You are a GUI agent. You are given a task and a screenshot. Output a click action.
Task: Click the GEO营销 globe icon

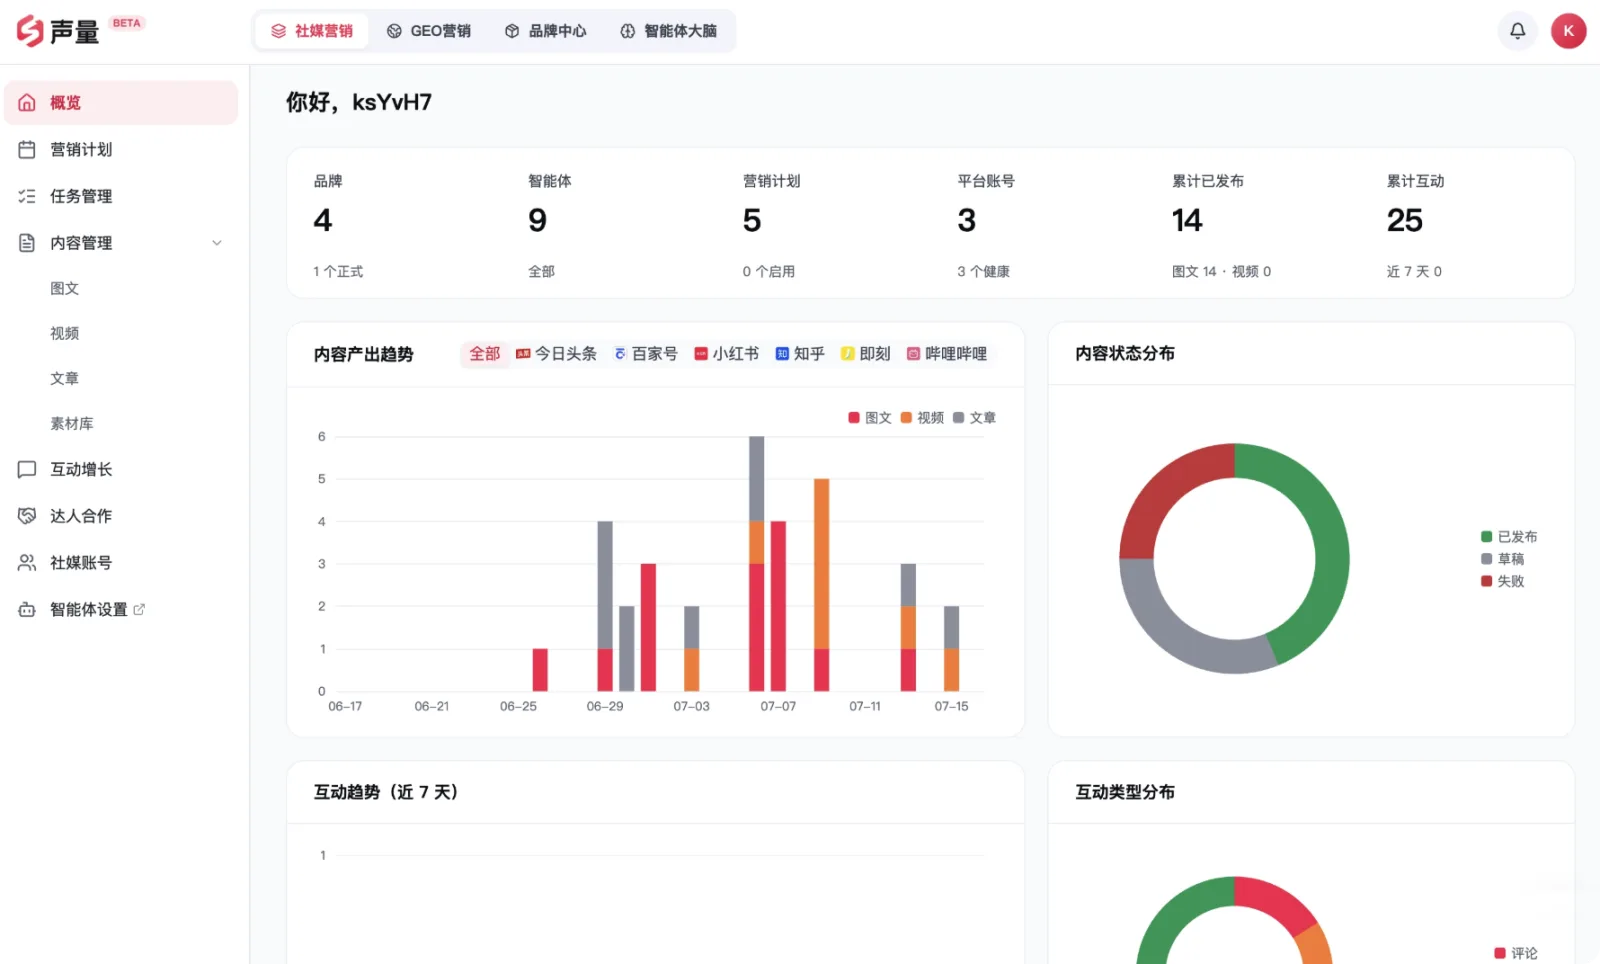click(x=395, y=31)
